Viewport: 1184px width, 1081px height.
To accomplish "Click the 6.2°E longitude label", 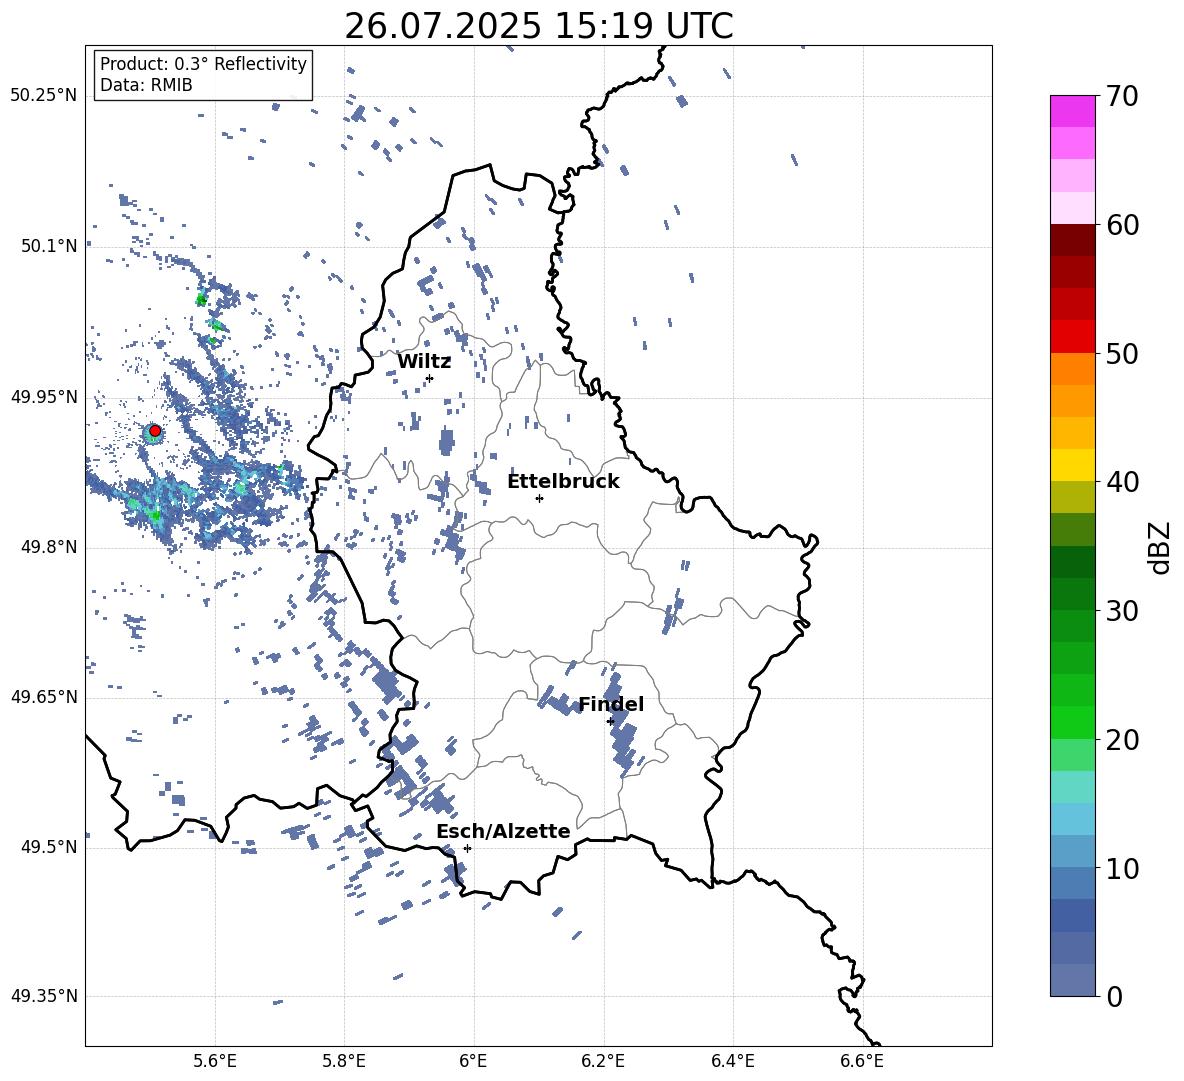I will (603, 1061).
